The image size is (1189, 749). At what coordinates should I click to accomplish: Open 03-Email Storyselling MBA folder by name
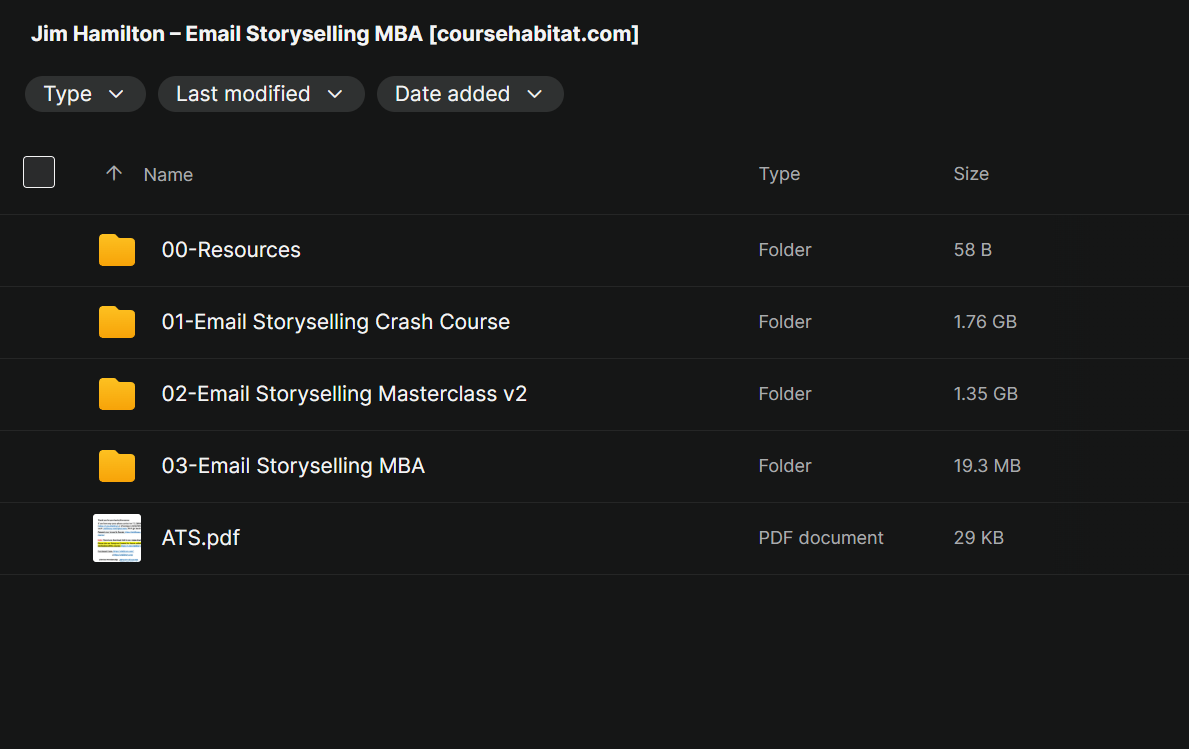click(293, 466)
